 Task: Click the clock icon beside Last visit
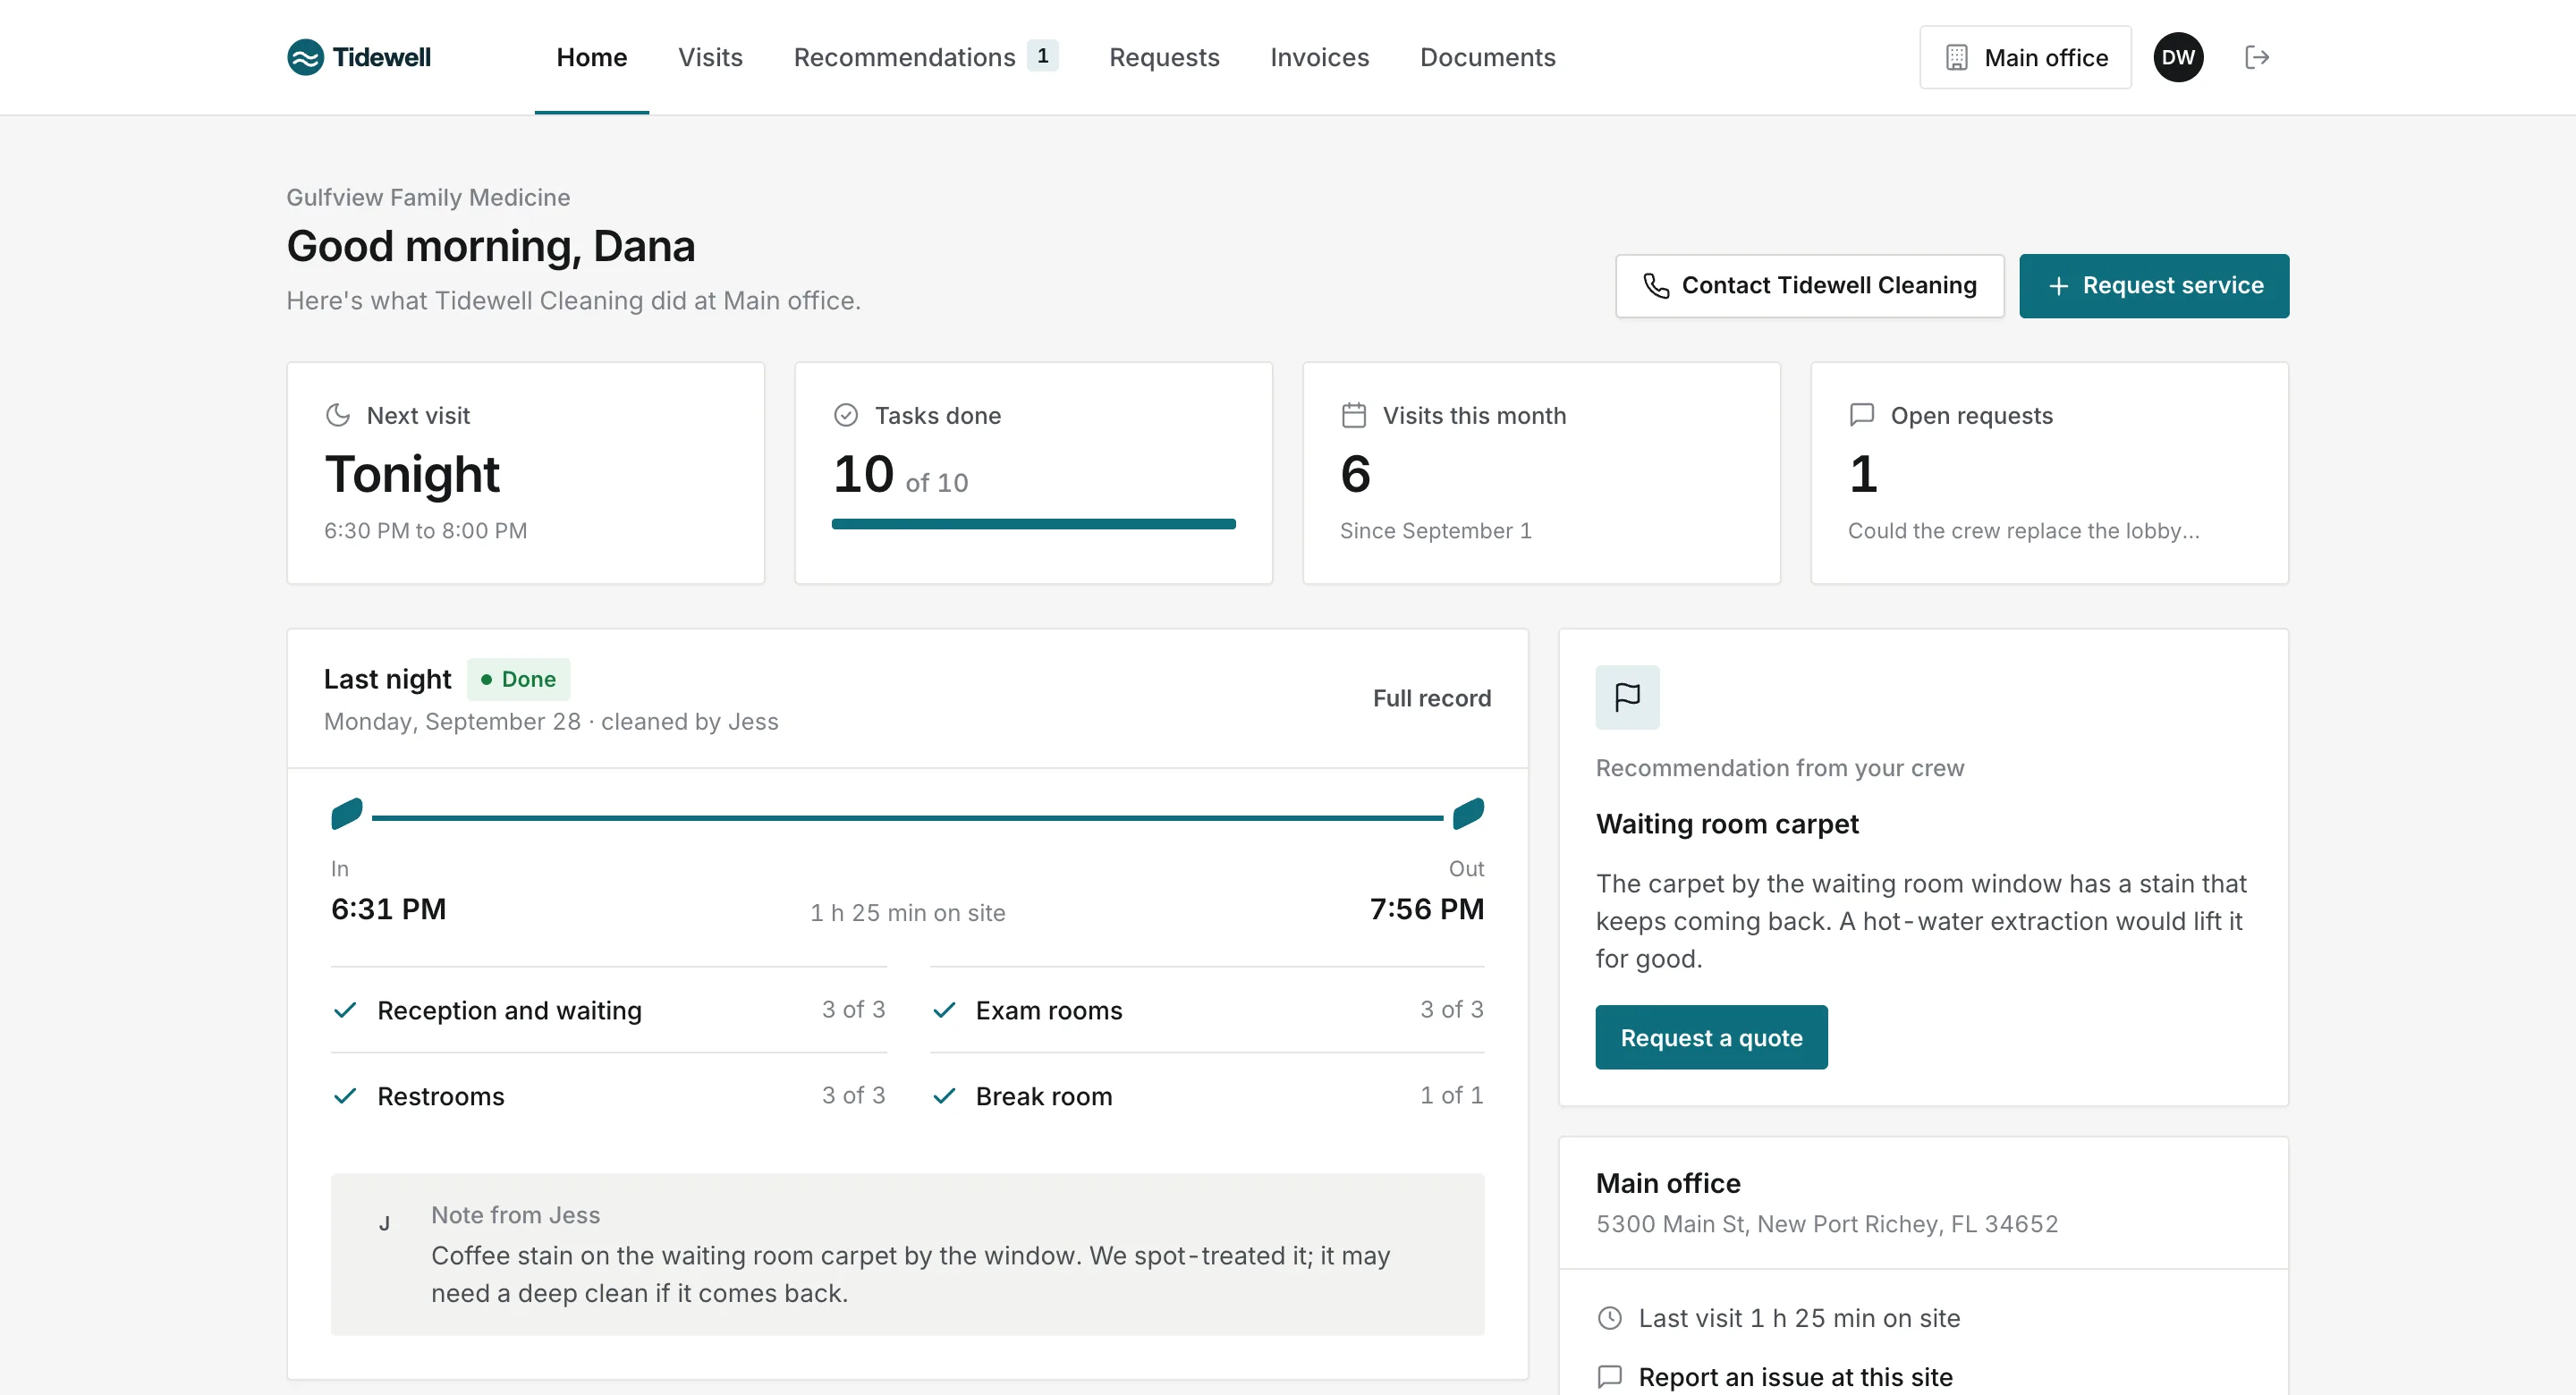(x=1610, y=1318)
